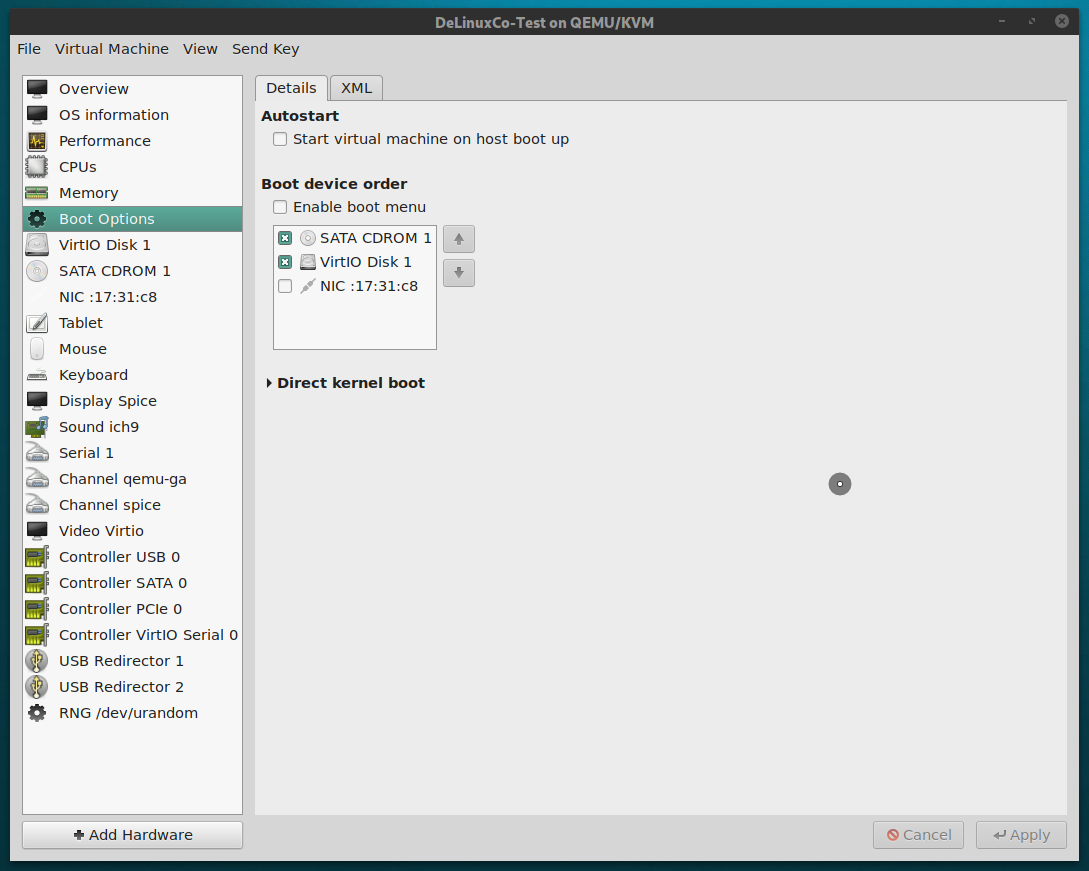
Task: Click the RNG /dev/urandom gear icon
Action: pos(37,713)
